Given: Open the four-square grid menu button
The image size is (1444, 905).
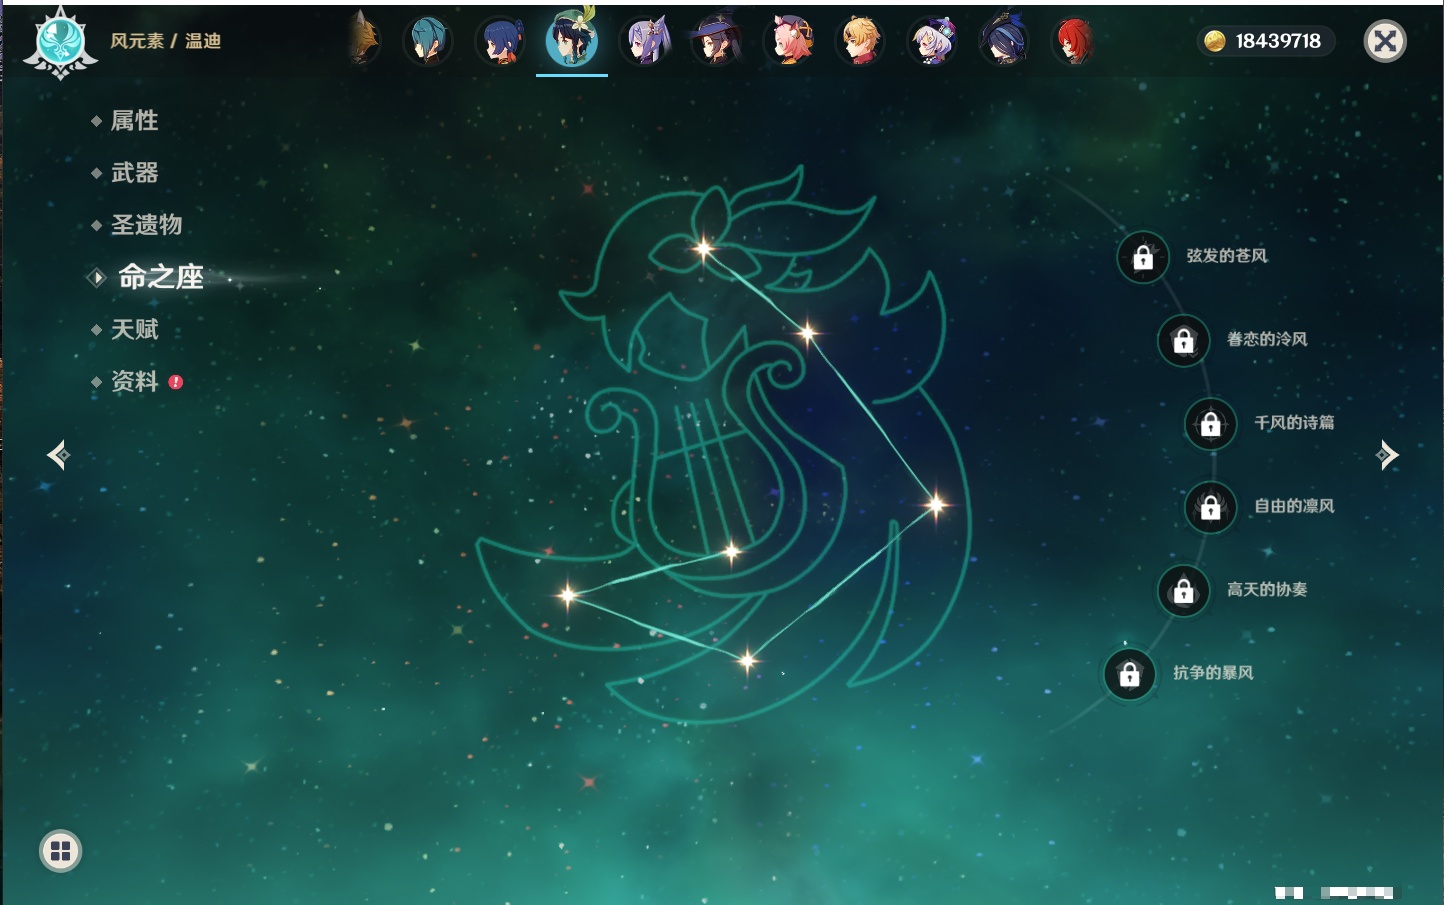Looking at the screenshot, I should pos(60,851).
